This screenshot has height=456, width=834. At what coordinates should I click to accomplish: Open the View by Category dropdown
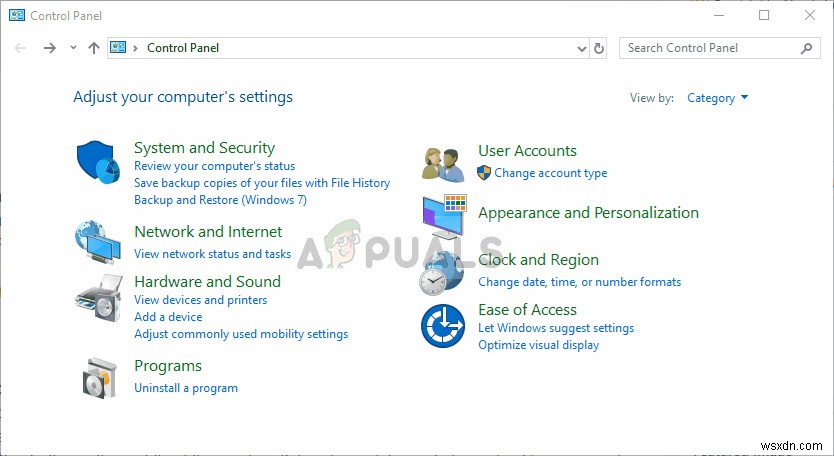(x=717, y=98)
